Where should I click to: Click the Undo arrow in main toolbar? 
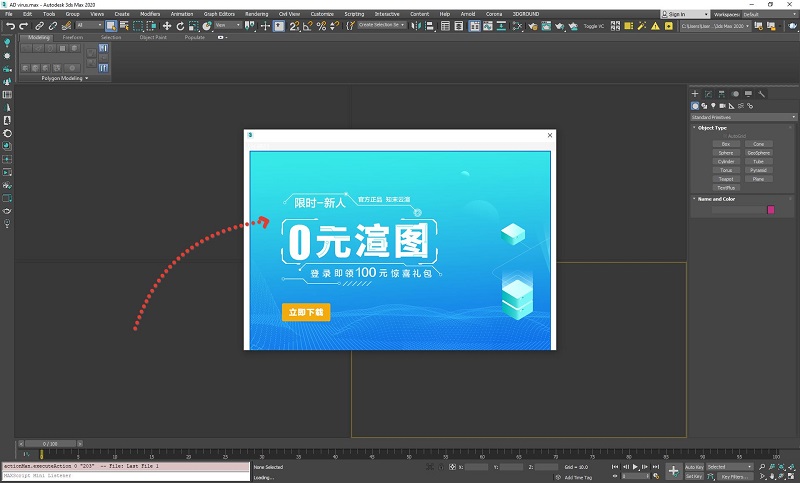coord(9,25)
